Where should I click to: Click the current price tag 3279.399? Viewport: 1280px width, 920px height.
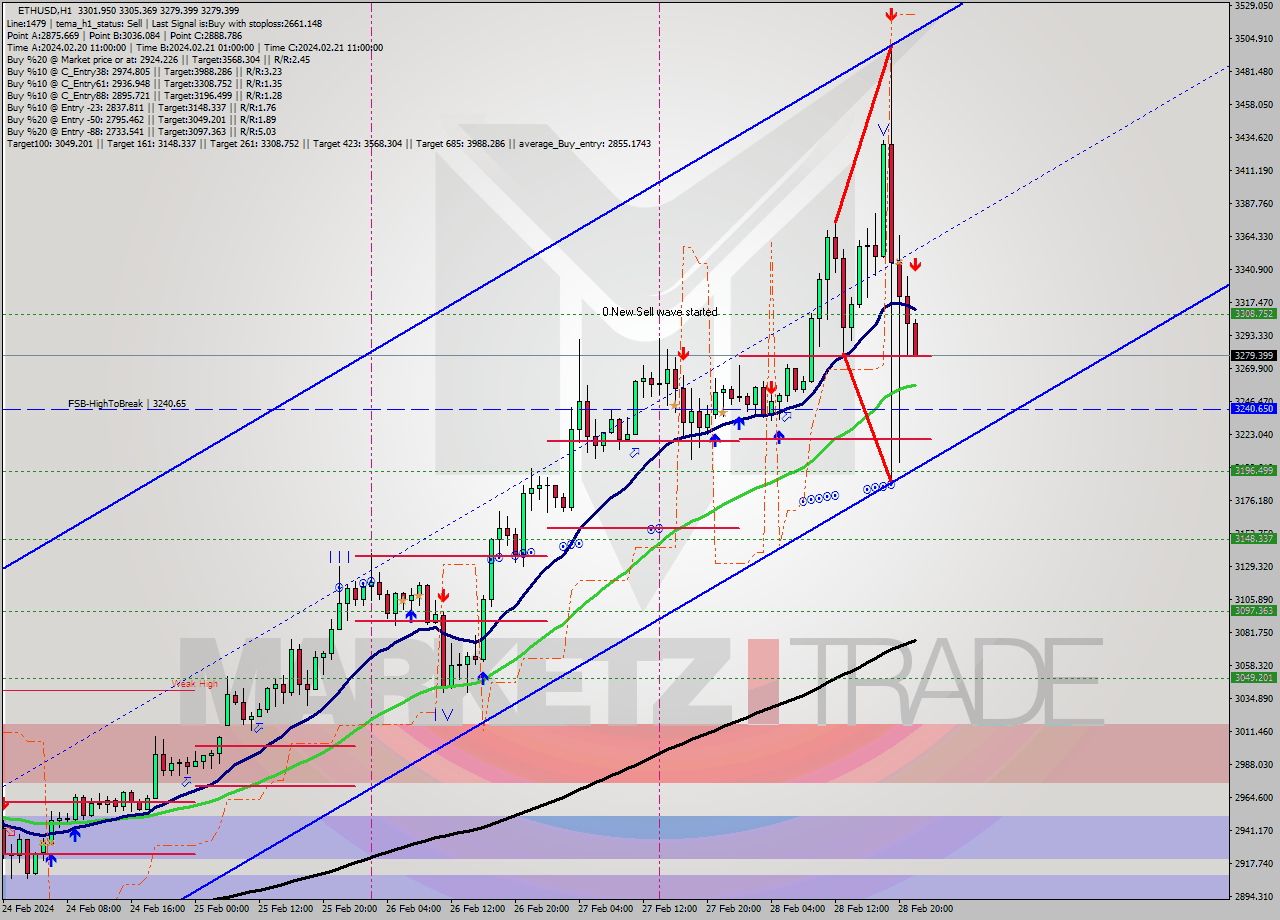[x=1253, y=355]
